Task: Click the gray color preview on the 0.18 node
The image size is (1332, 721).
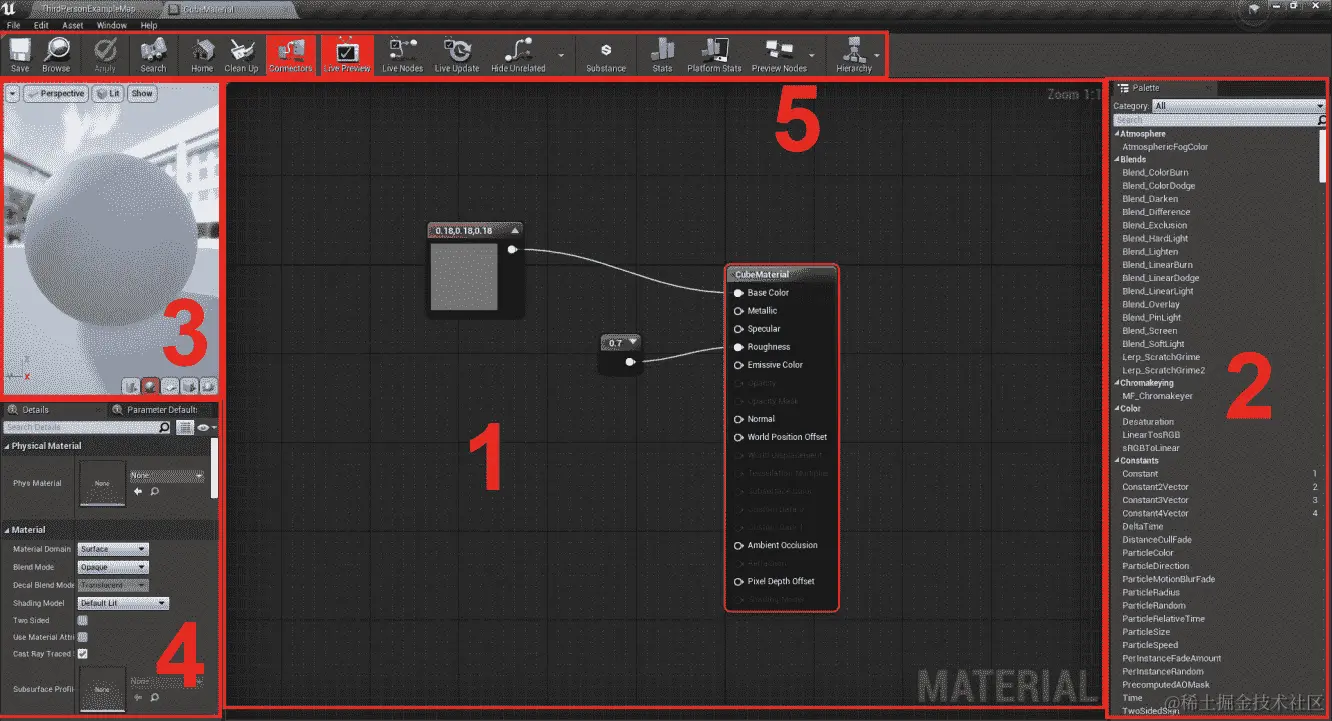Action: click(464, 277)
